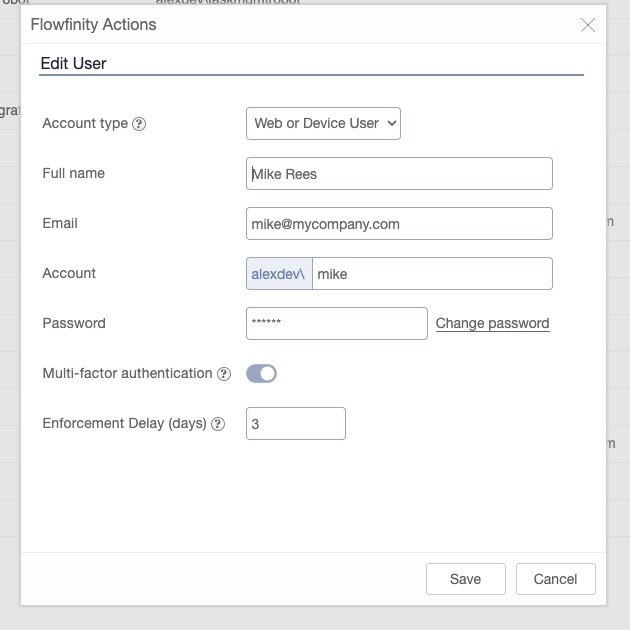The width and height of the screenshot is (630, 630).
Task: Click the Password label
Action: (74, 323)
